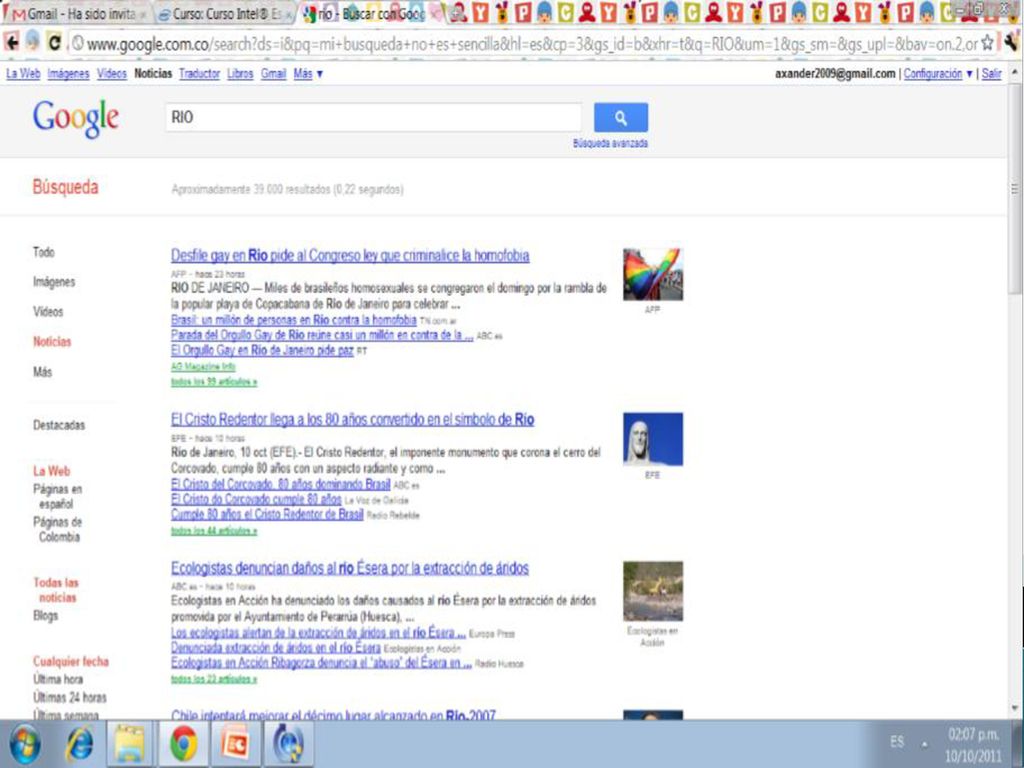Click the page vertical scrollbar
This screenshot has width=1024, height=768.
point(1014,189)
